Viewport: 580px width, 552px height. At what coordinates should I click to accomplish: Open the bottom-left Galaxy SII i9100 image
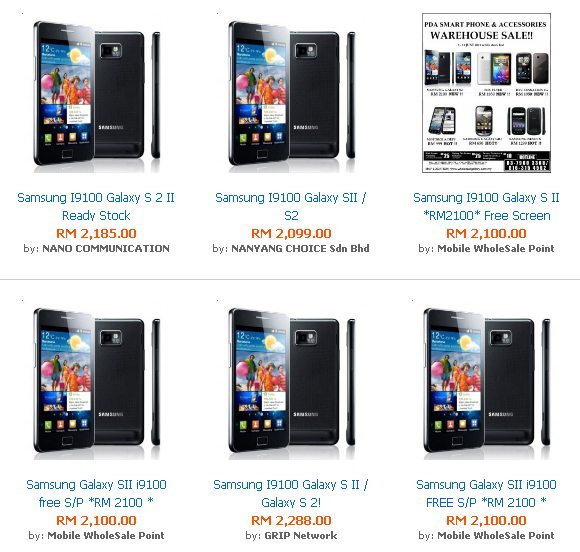click(x=97, y=383)
